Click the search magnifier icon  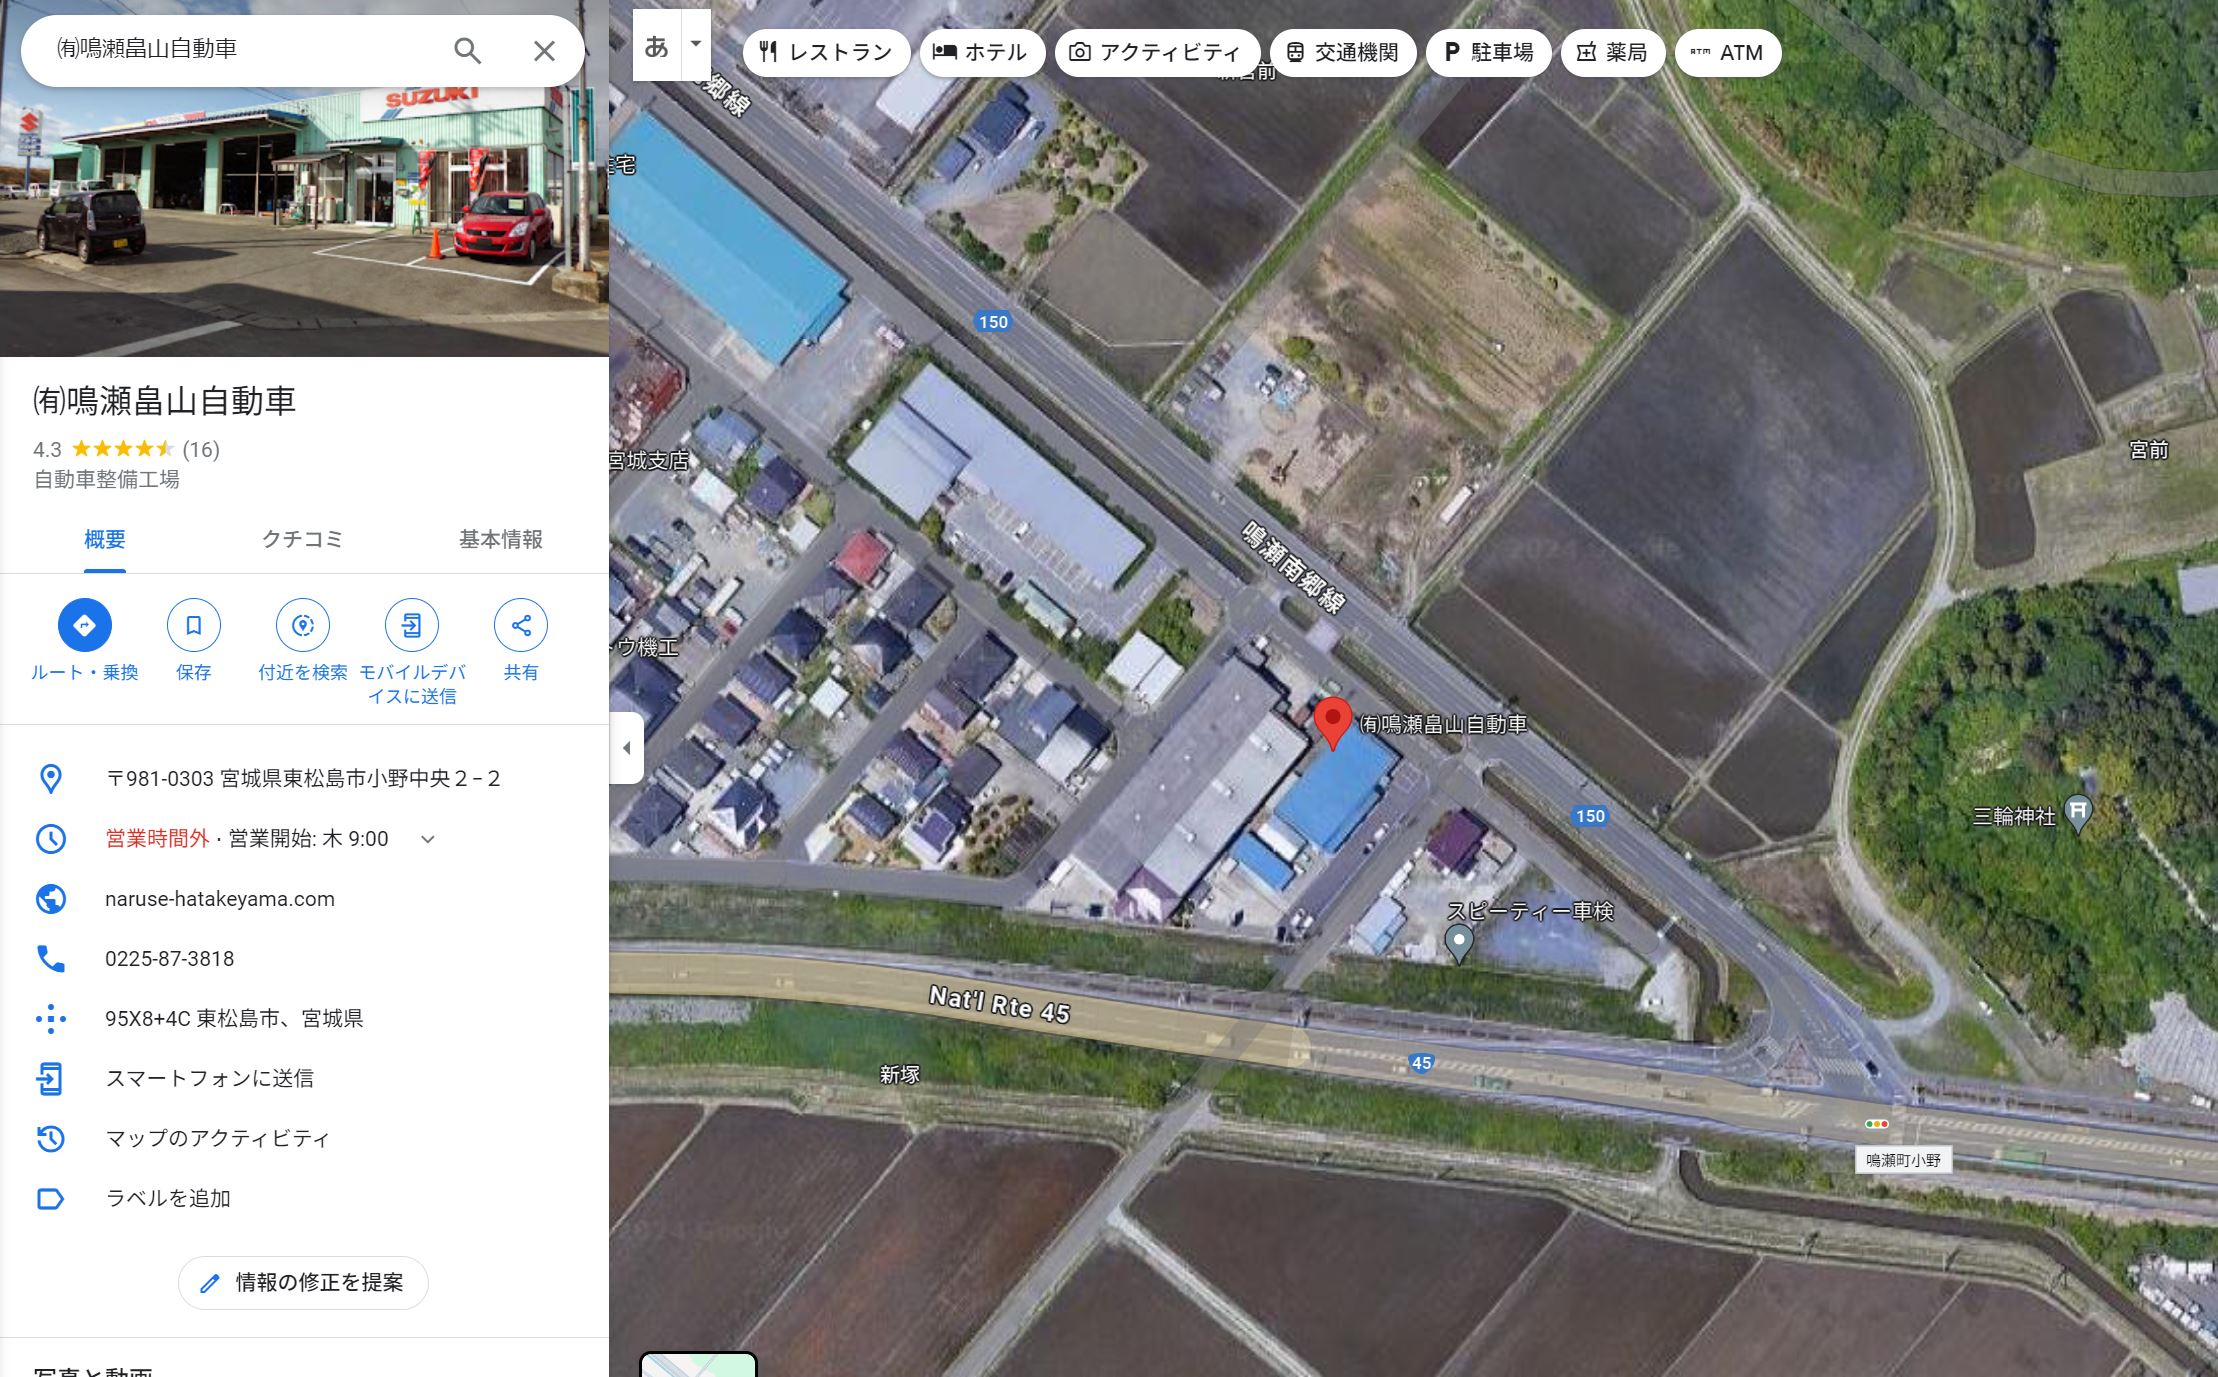point(467,50)
